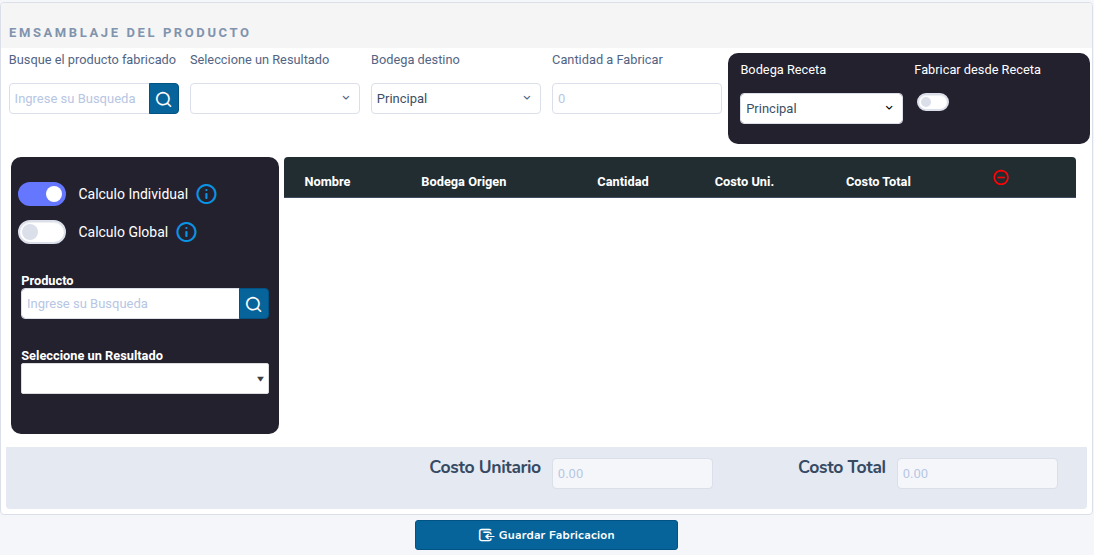Image resolution: width=1094 pixels, height=555 pixels.
Task: Enable the Calculo Global switch
Action: point(42,232)
